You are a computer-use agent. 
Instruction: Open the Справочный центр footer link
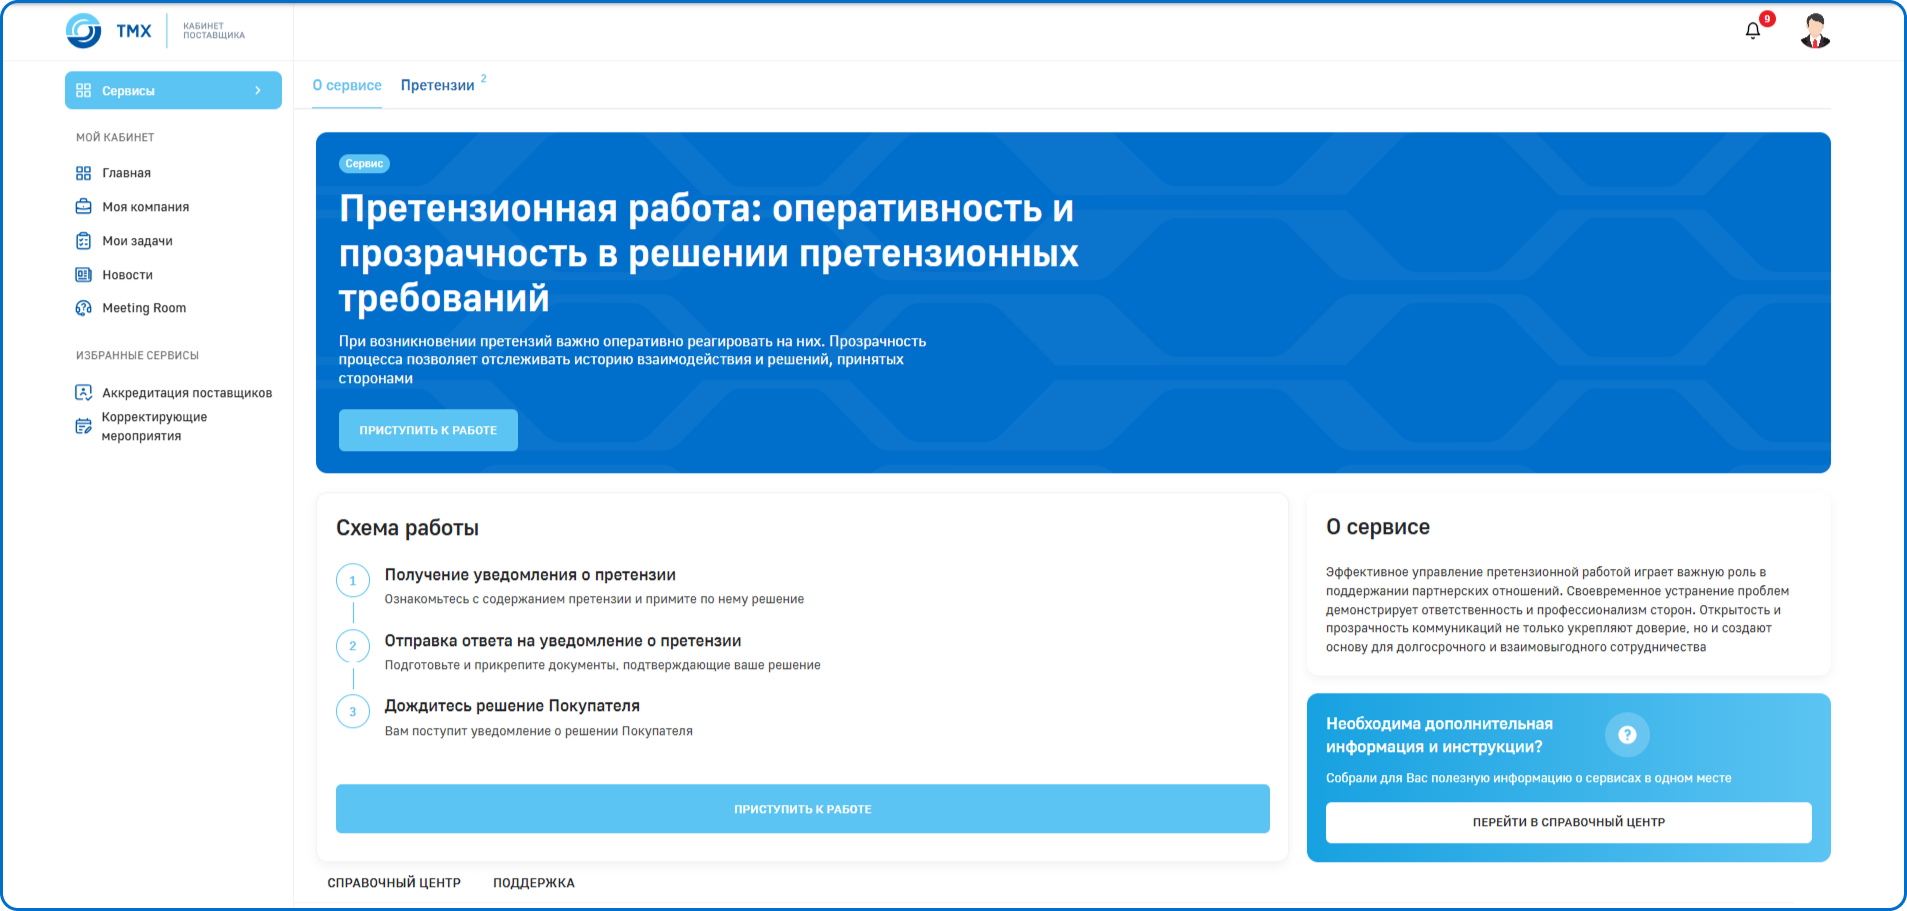pyautogui.click(x=394, y=882)
